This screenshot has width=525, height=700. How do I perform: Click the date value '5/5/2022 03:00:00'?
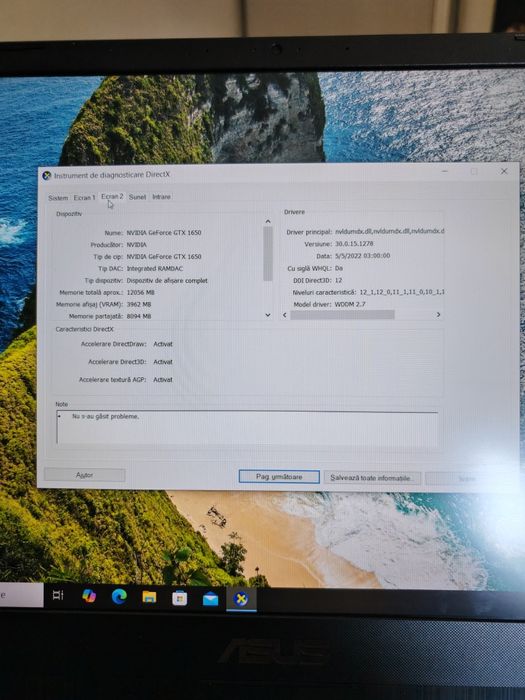(x=362, y=256)
